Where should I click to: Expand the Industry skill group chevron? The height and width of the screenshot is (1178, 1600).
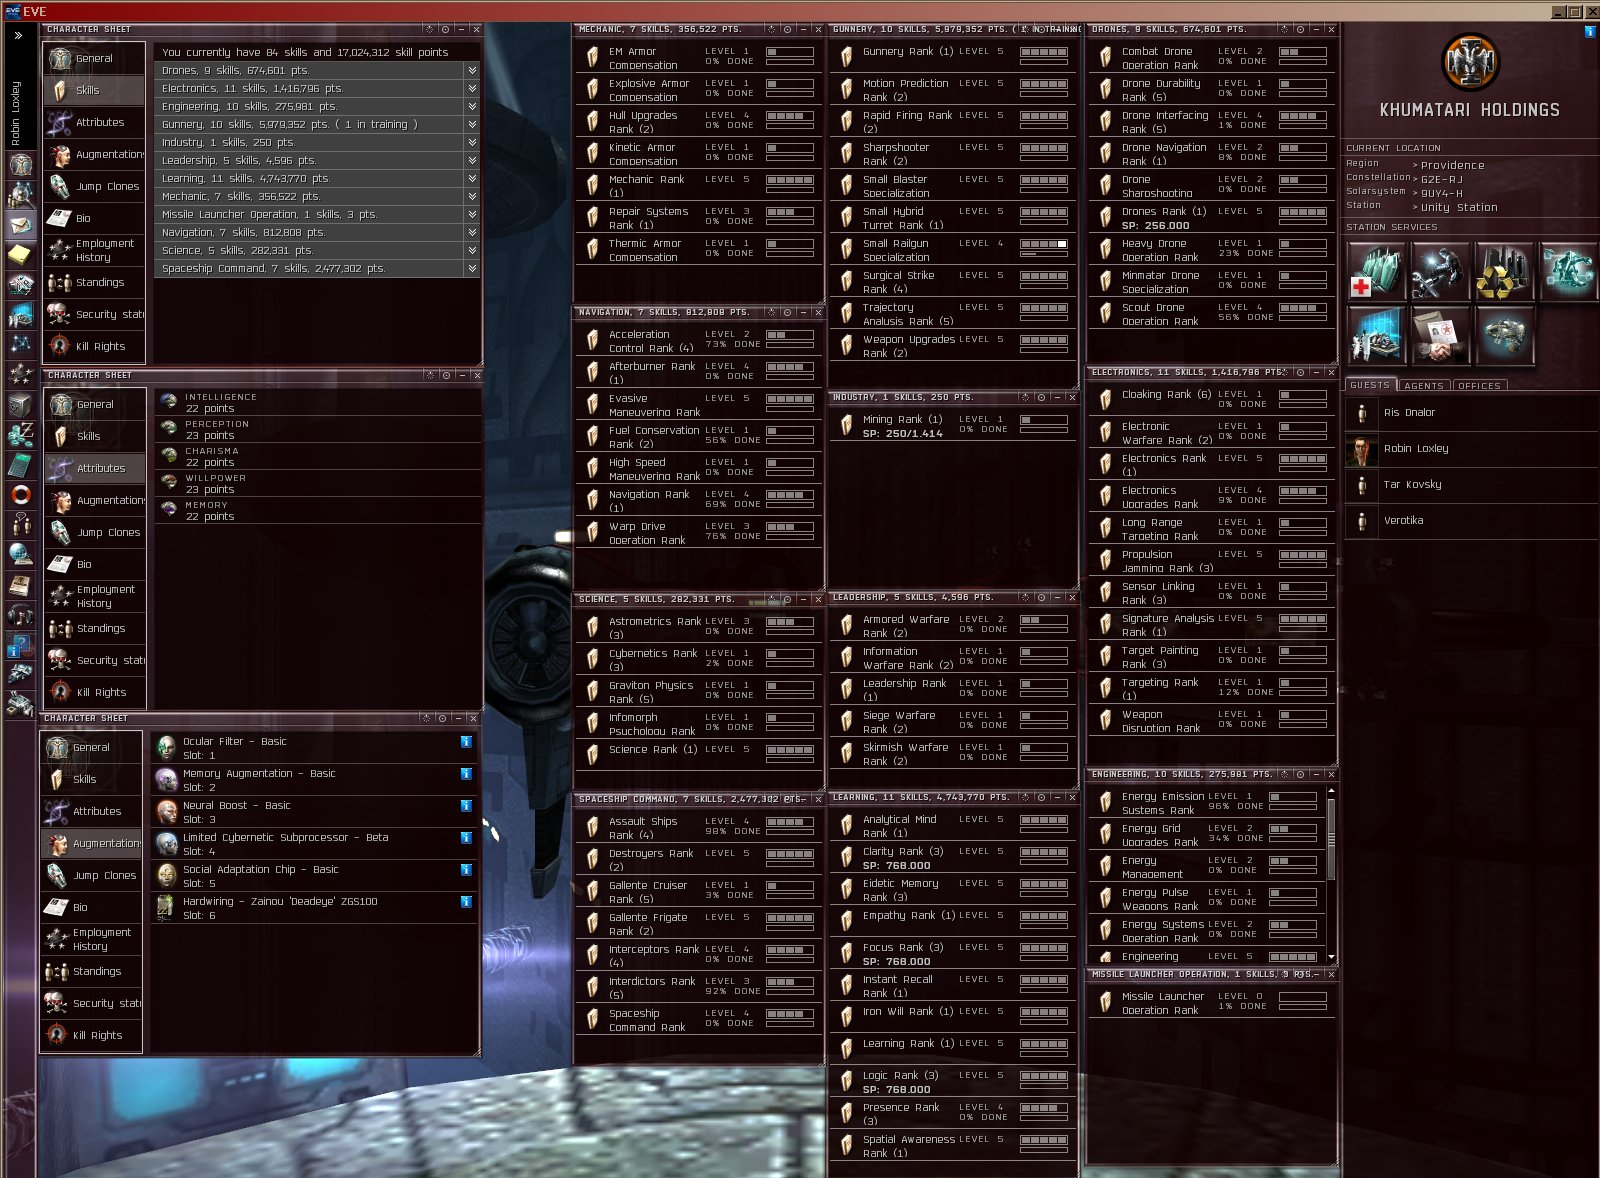pyautogui.click(x=472, y=143)
